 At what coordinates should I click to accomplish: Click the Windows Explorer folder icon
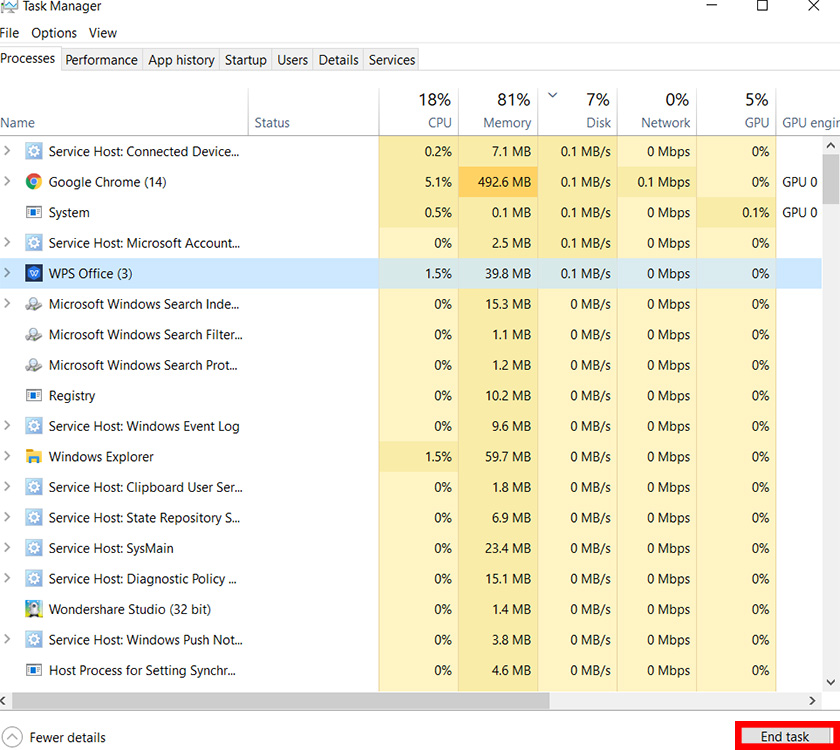point(34,457)
